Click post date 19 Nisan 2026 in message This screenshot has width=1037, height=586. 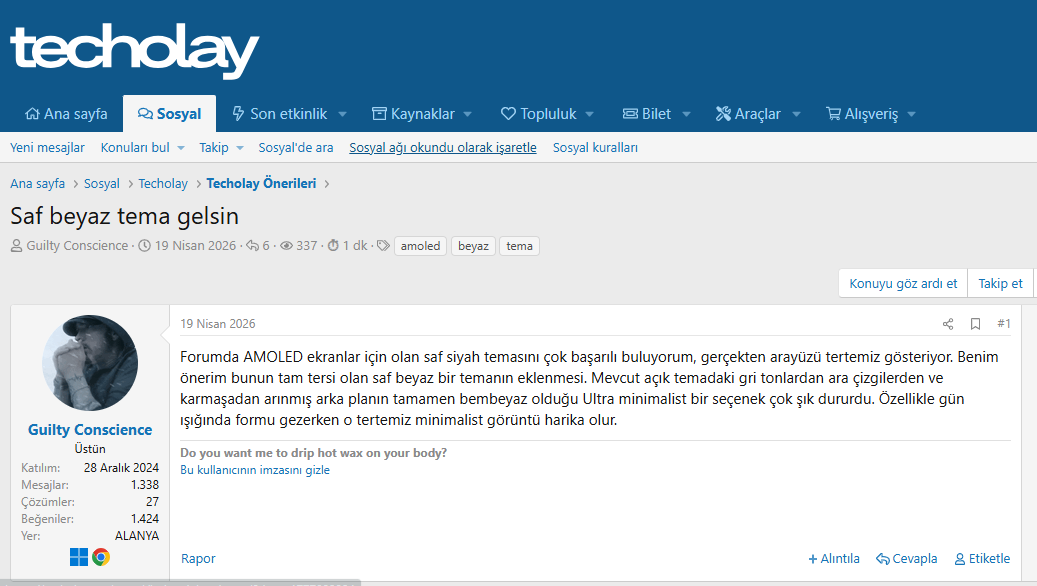218,323
